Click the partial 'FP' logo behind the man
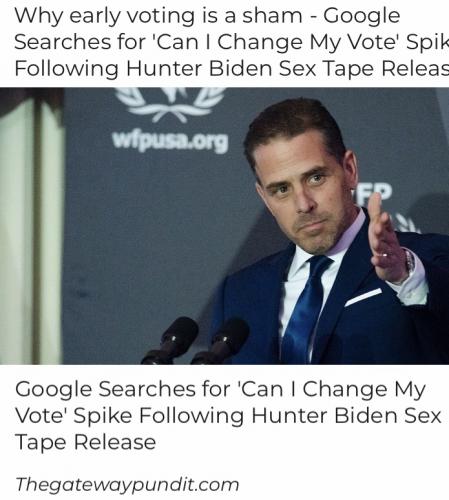This screenshot has width=449, height=500. 372,193
